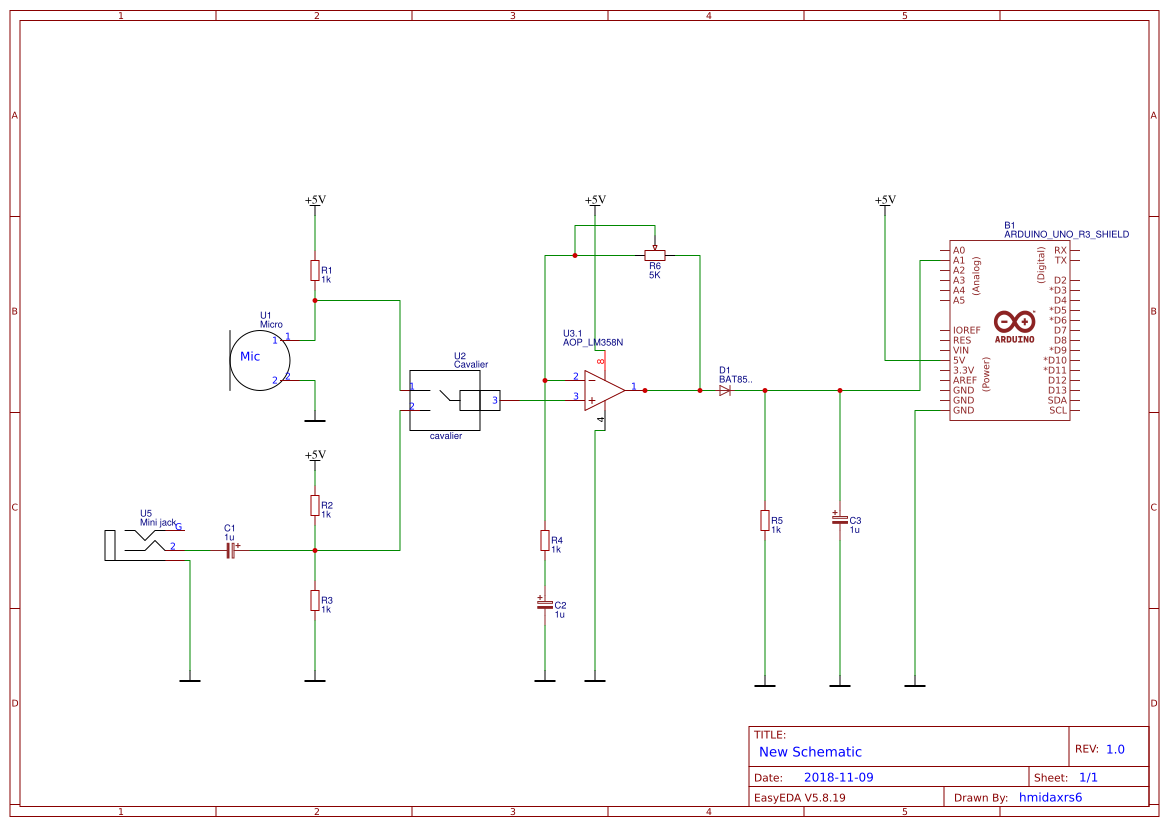The height and width of the screenshot is (827, 1169).
Task: Select capacitor symbol C3
Action: pyautogui.click(x=840, y=520)
